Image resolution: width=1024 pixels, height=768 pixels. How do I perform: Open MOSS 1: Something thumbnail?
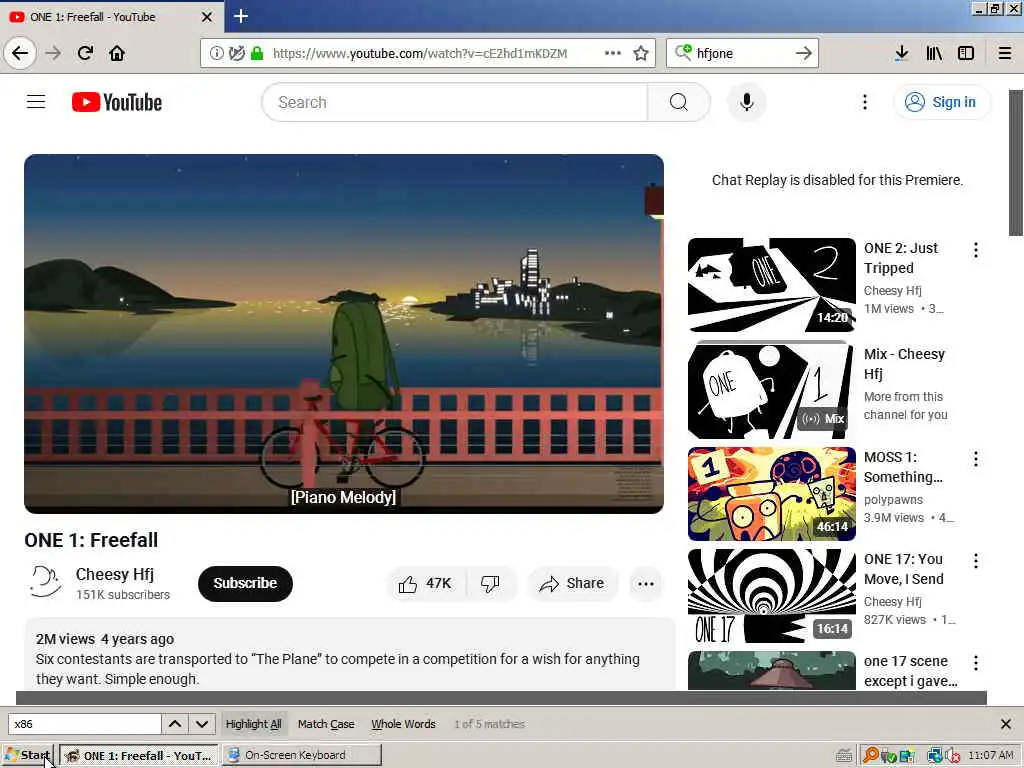(x=771, y=494)
